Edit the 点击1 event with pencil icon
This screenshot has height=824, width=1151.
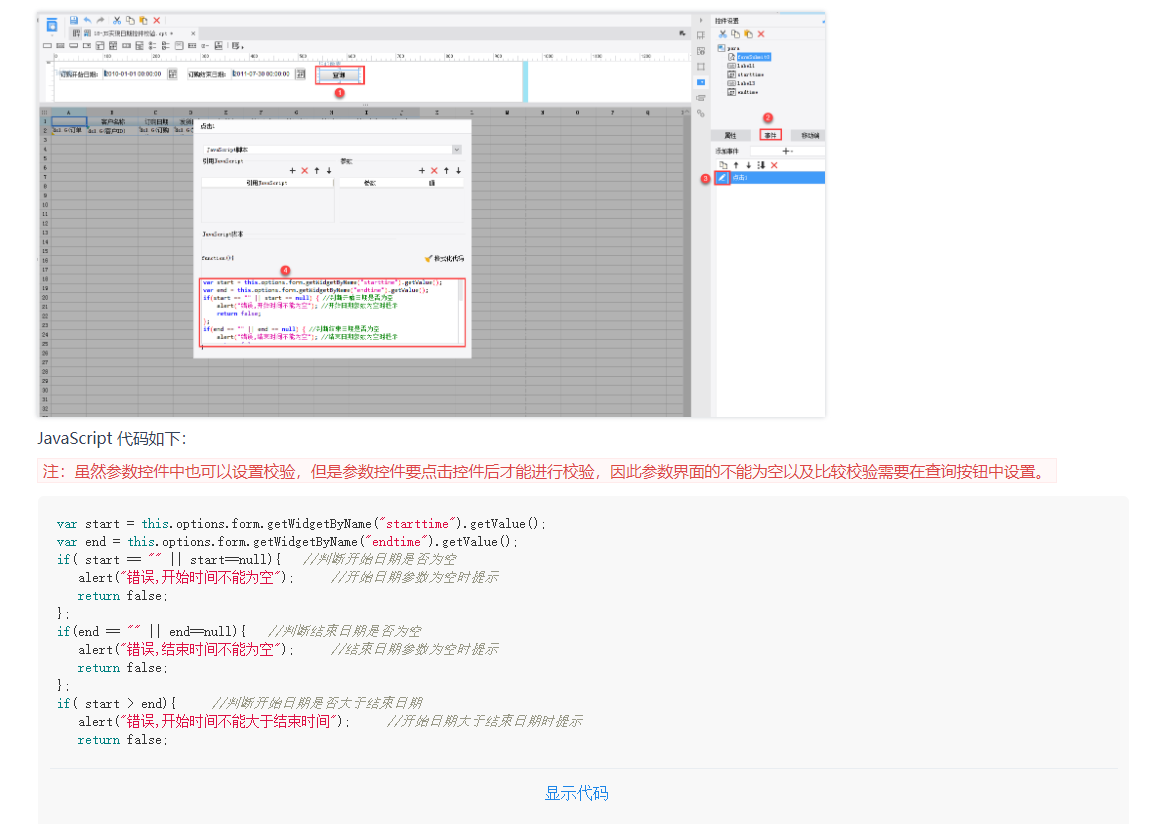(x=722, y=178)
